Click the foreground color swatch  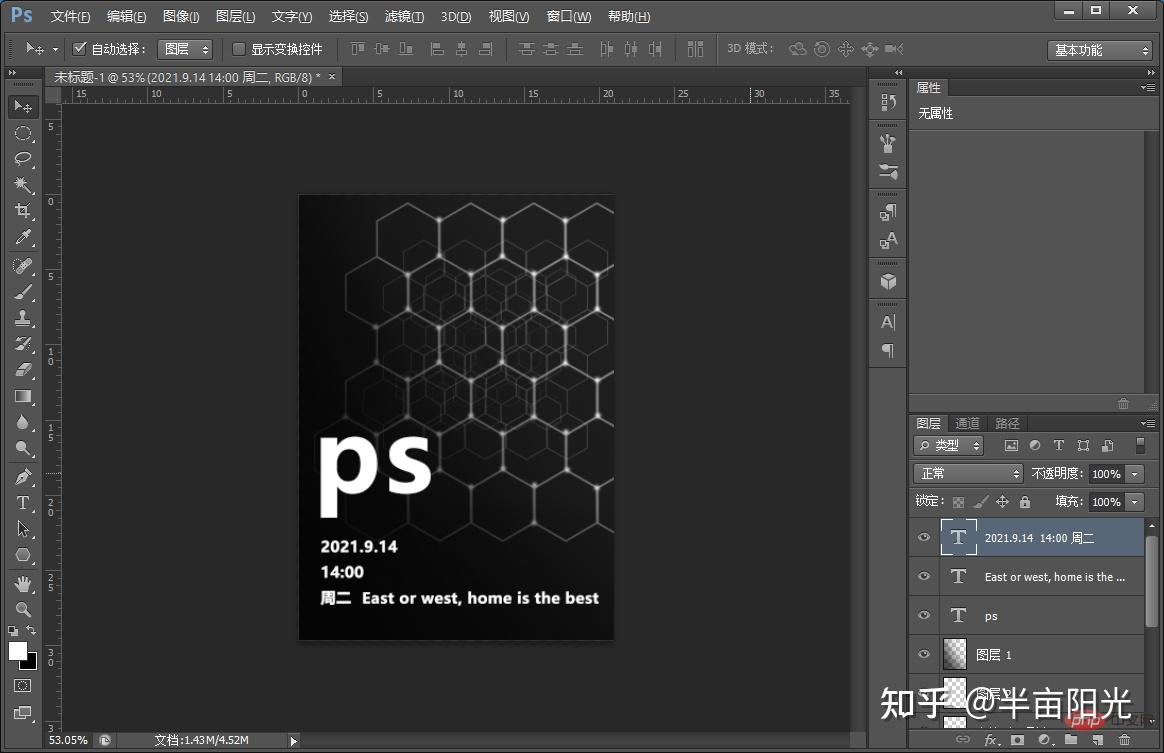pyautogui.click(x=18, y=651)
